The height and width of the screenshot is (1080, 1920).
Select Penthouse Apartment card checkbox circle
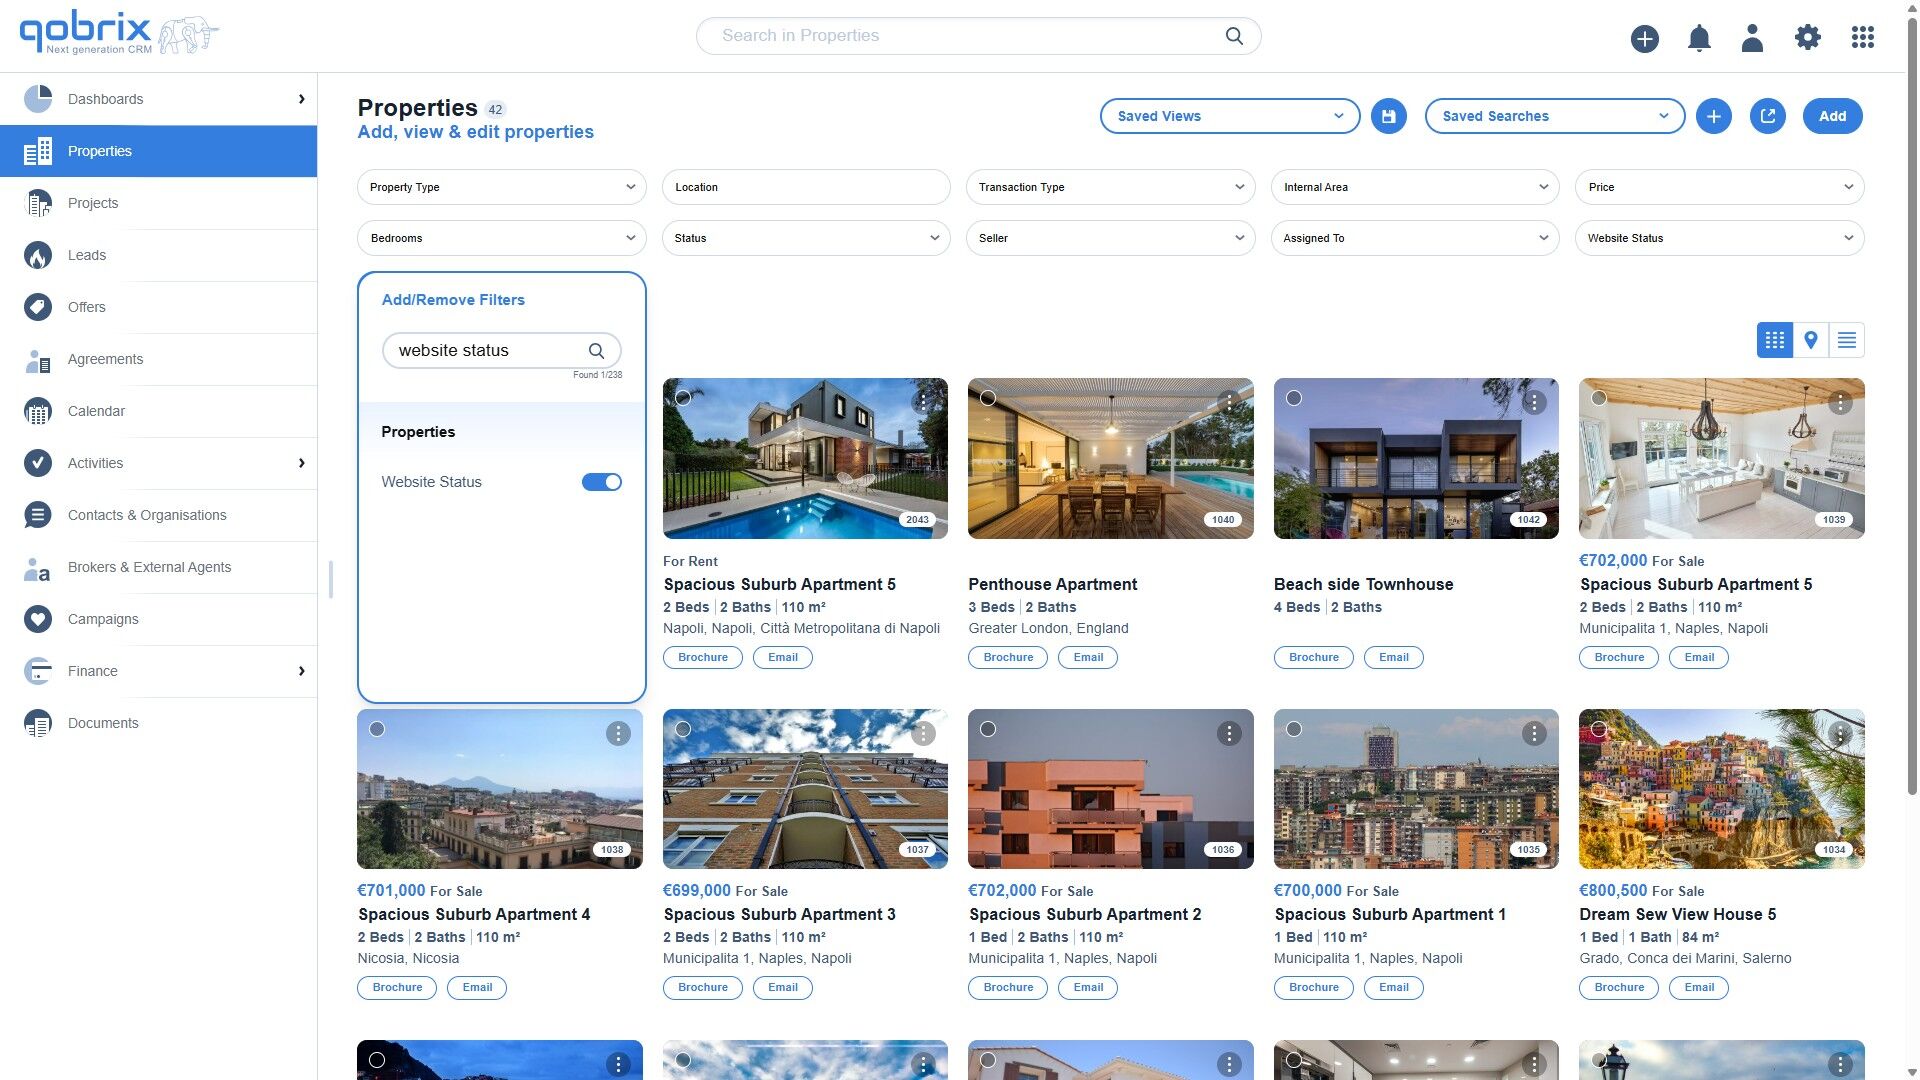(988, 398)
